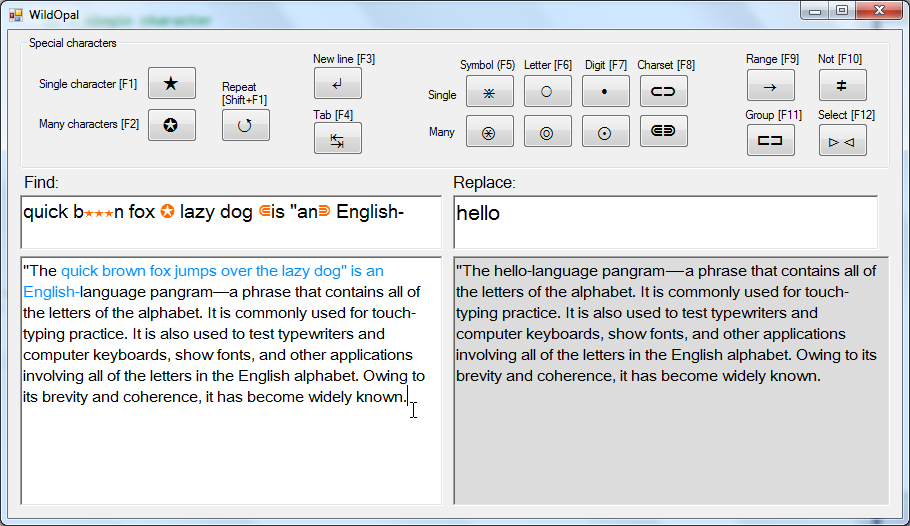Click the Single character star button

click(171, 84)
